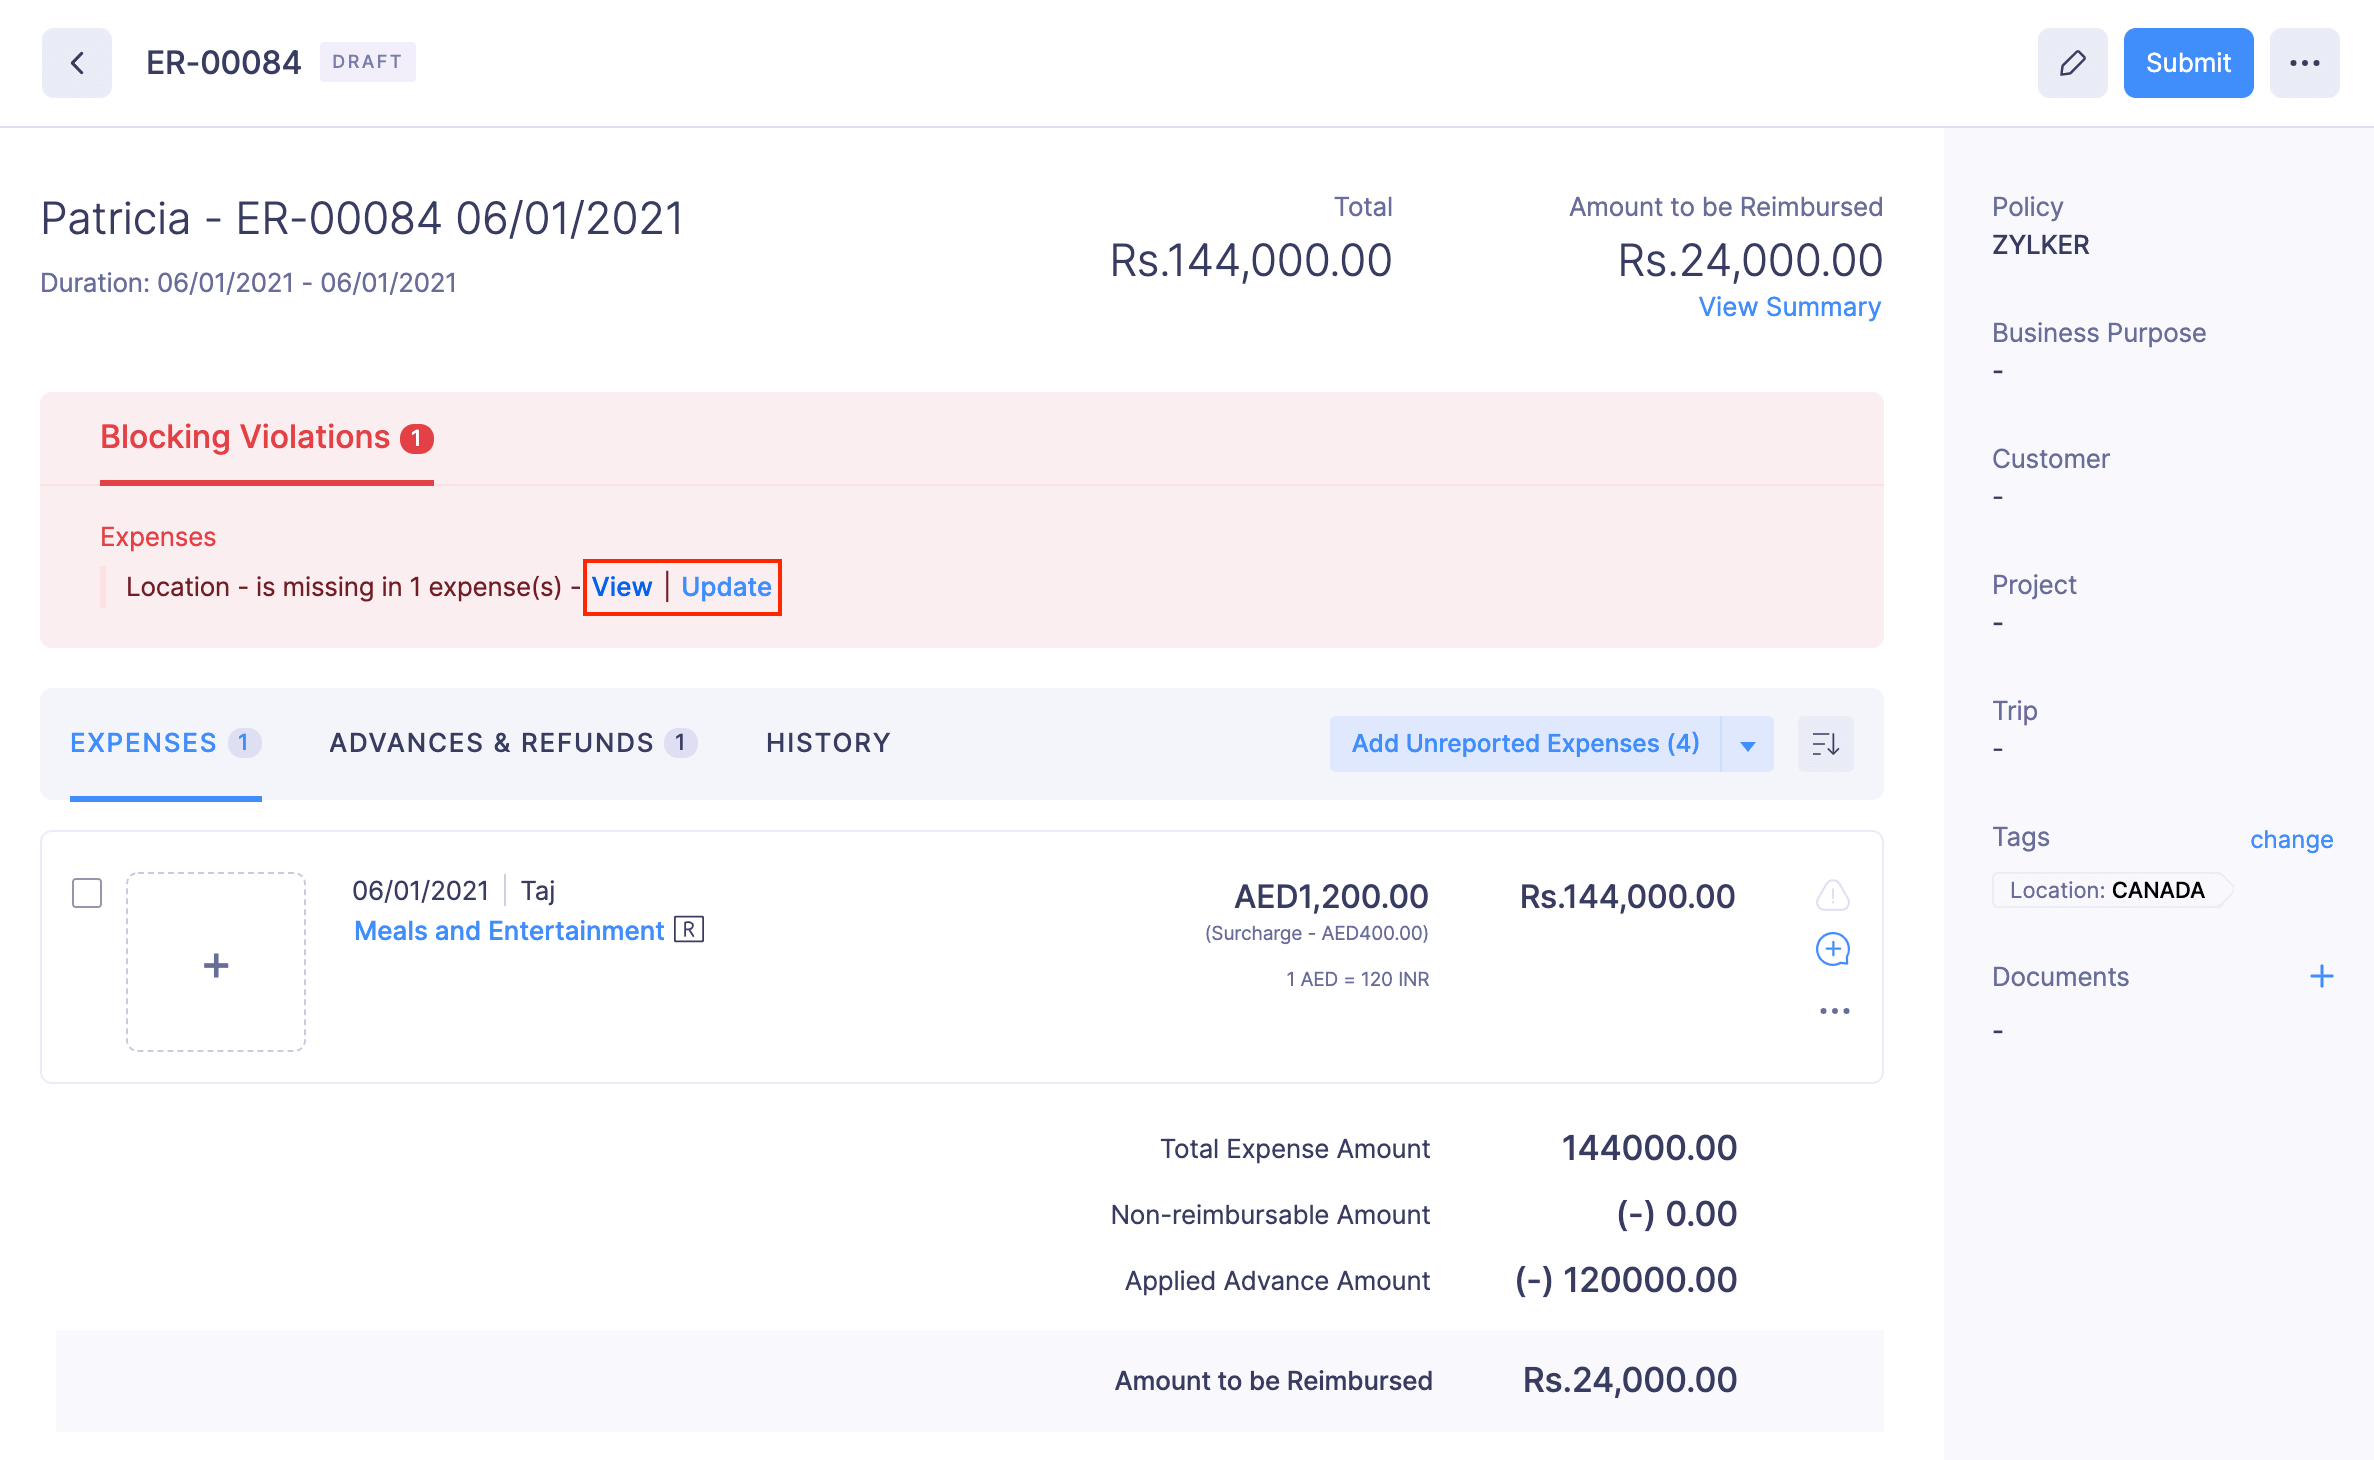The width and height of the screenshot is (2374, 1460).
Task: Click the expense warning triangle icon
Action: 1832,895
